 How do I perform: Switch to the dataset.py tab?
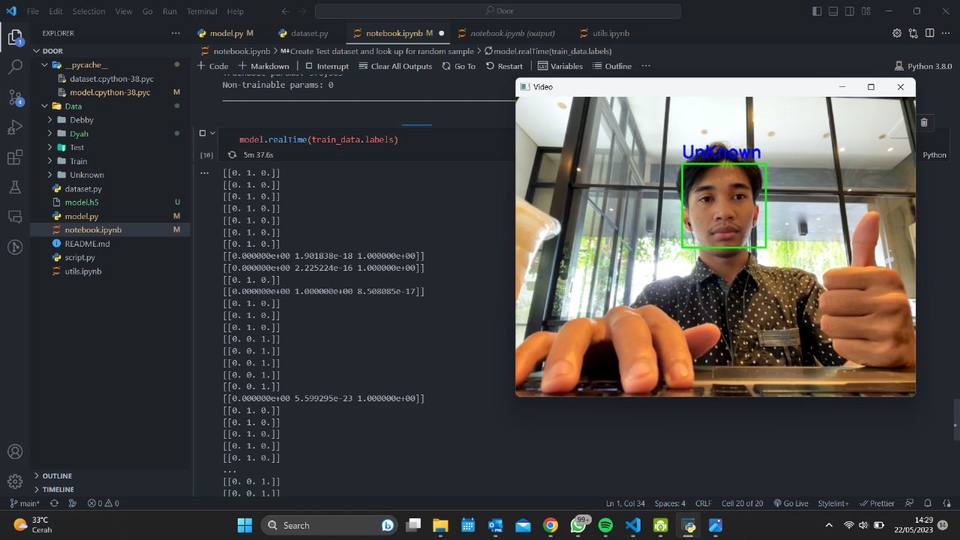(309, 33)
